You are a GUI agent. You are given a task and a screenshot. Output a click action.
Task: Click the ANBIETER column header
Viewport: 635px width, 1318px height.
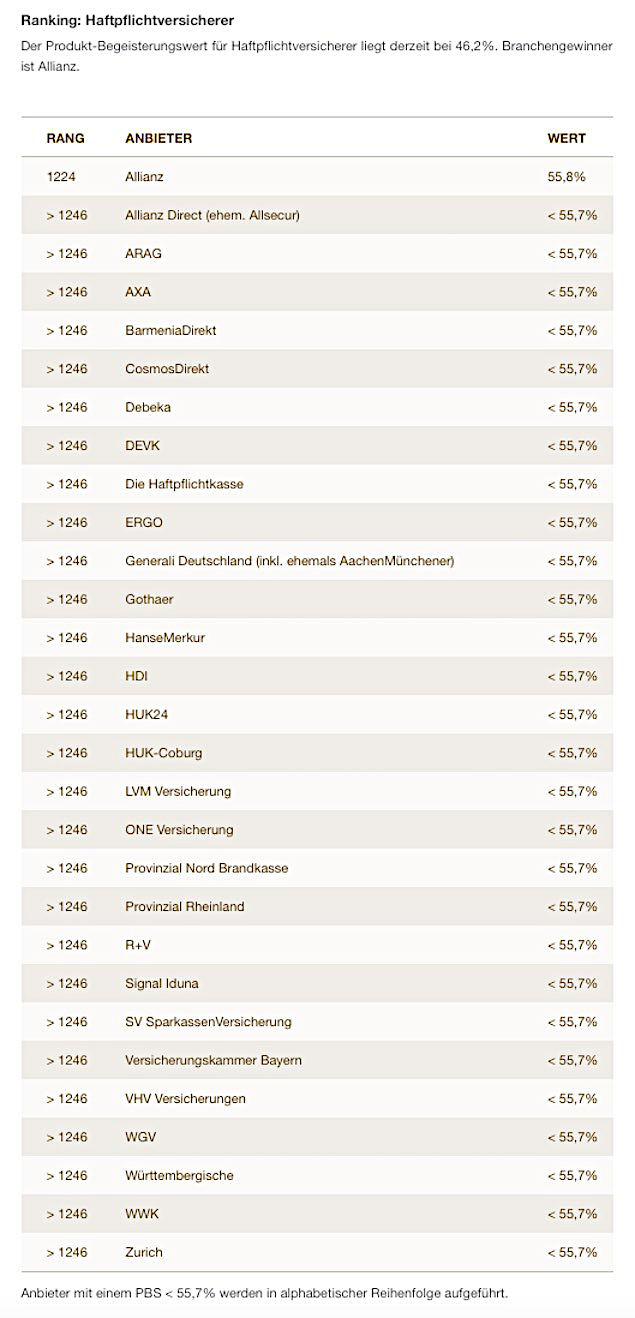click(x=158, y=138)
